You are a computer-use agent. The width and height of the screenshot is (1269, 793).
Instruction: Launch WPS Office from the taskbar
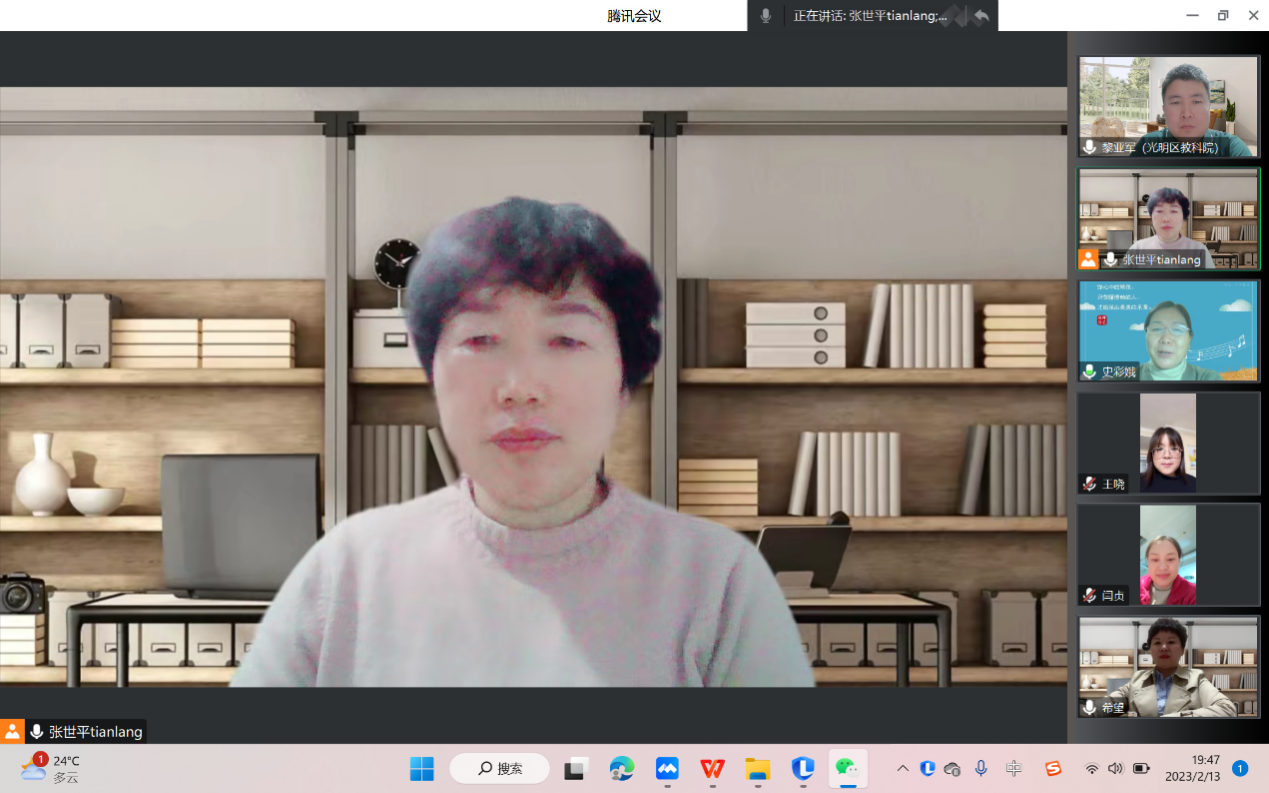(x=711, y=768)
